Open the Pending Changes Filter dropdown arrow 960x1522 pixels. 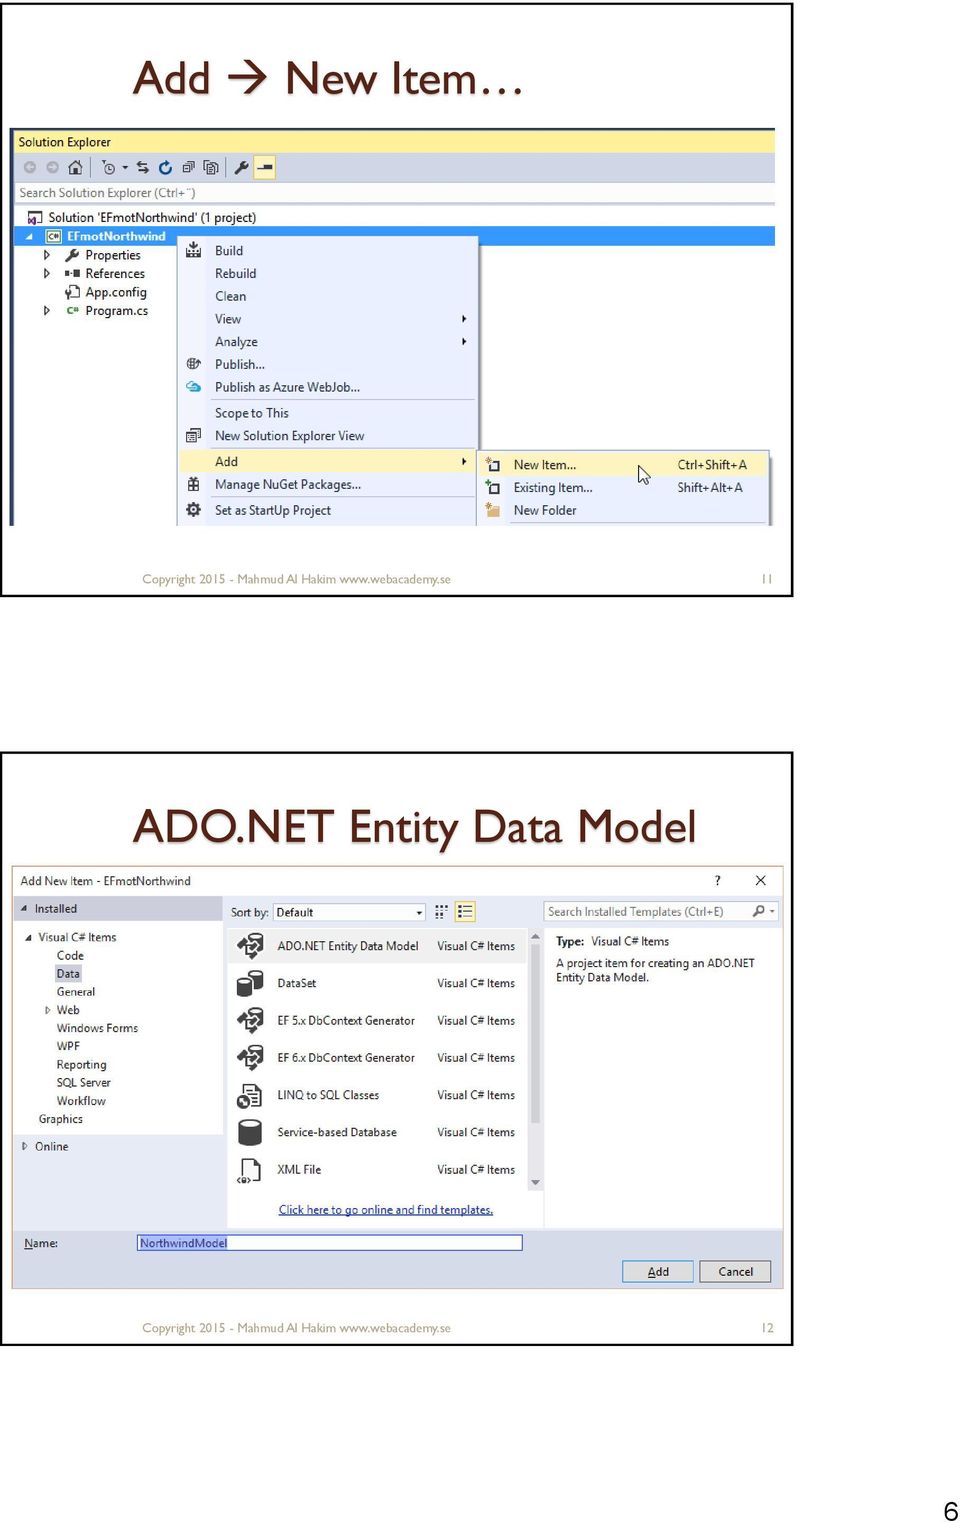pos(125,167)
